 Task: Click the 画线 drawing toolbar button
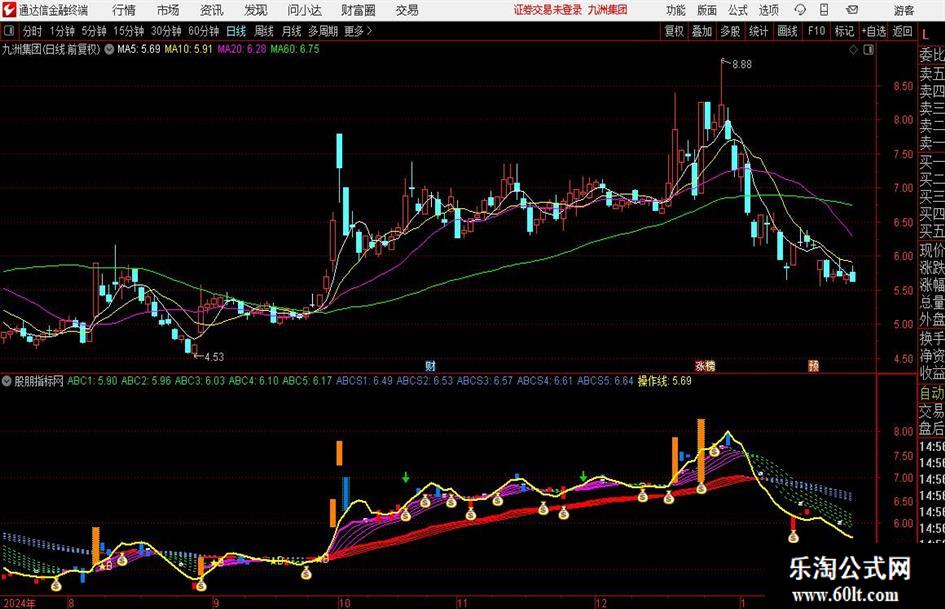coord(787,31)
